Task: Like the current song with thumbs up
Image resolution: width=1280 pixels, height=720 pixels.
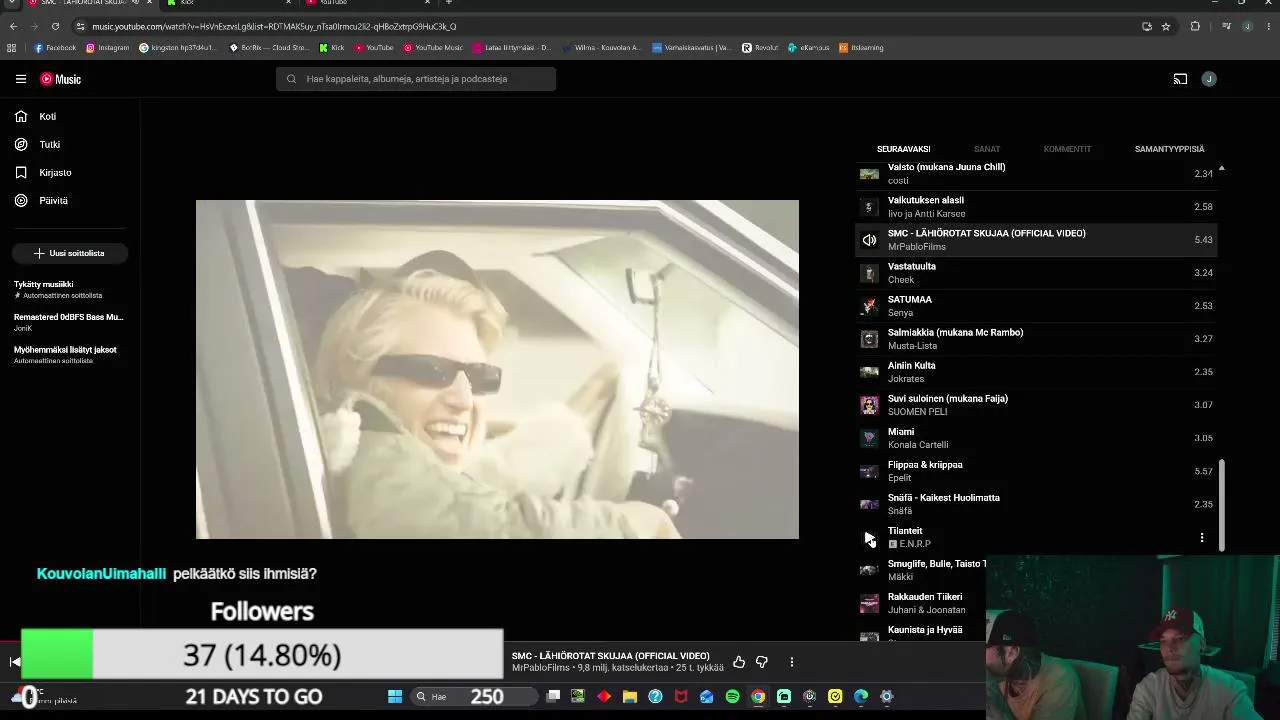Action: tap(739, 662)
